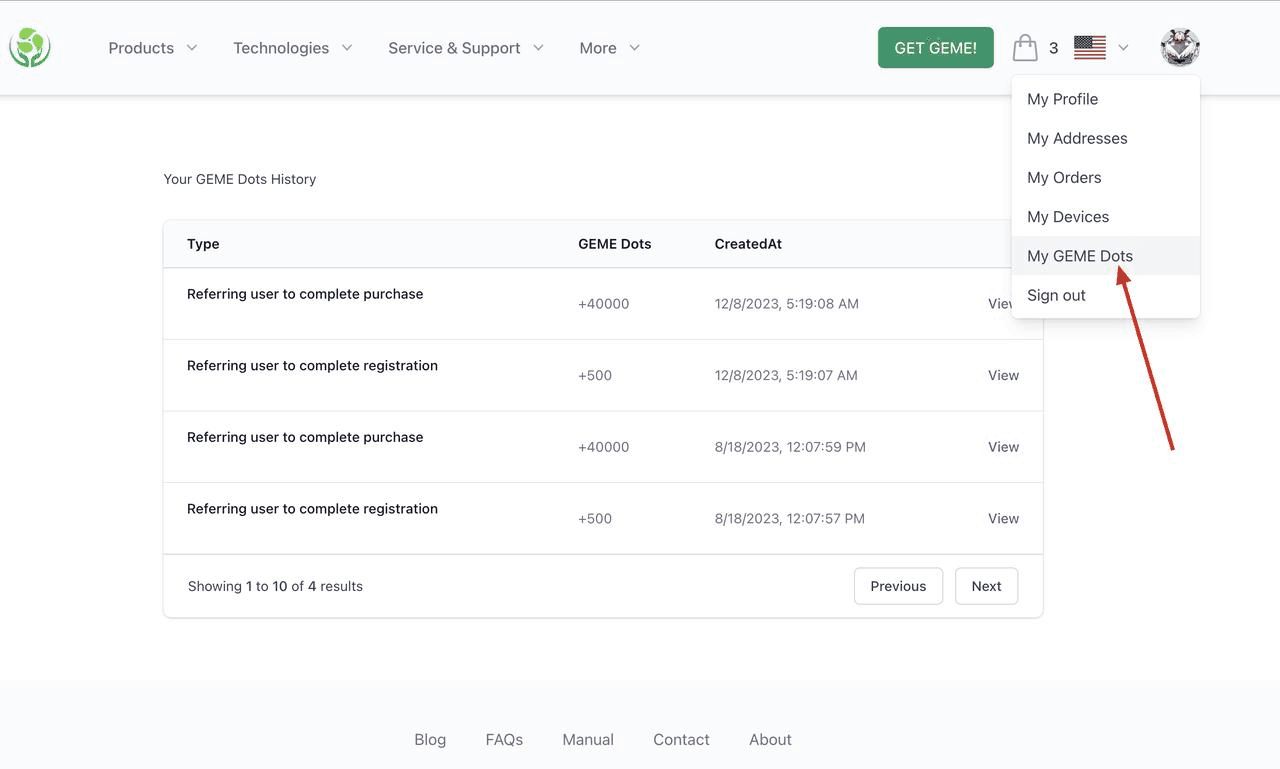1280x769 pixels.
Task: Click the GEME green logo icon
Action: click(30, 47)
